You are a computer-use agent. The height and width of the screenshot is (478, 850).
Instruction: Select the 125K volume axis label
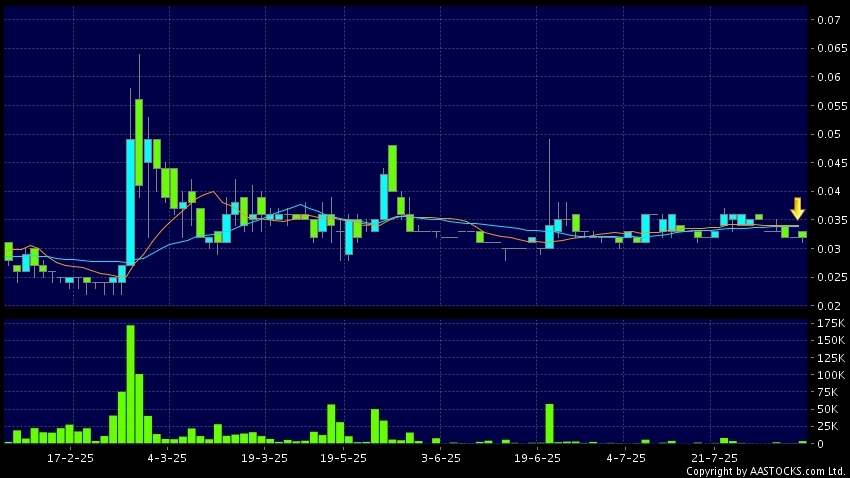point(831,358)
